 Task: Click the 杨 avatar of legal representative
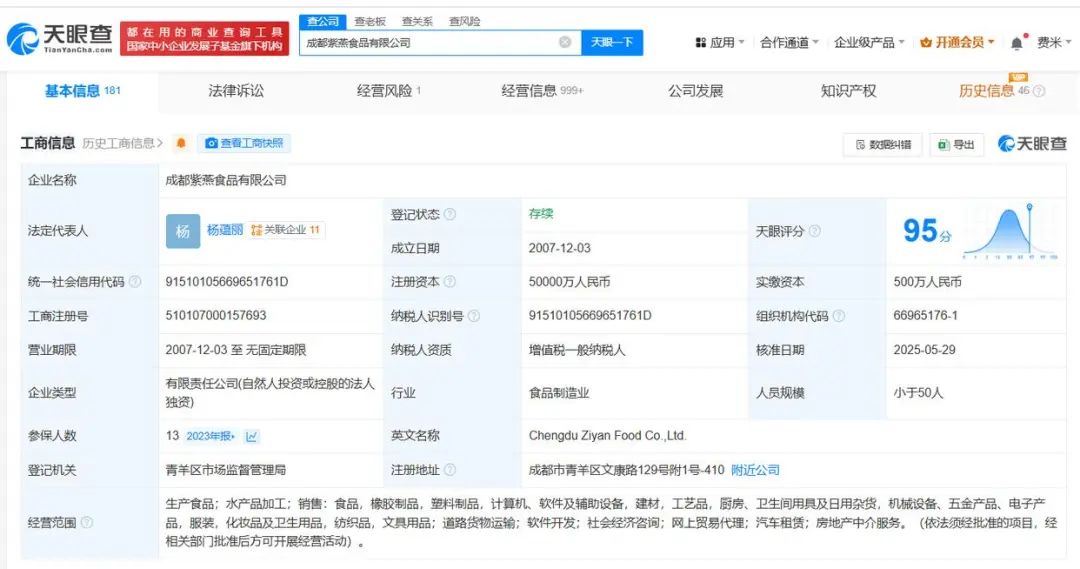(183, 231)
